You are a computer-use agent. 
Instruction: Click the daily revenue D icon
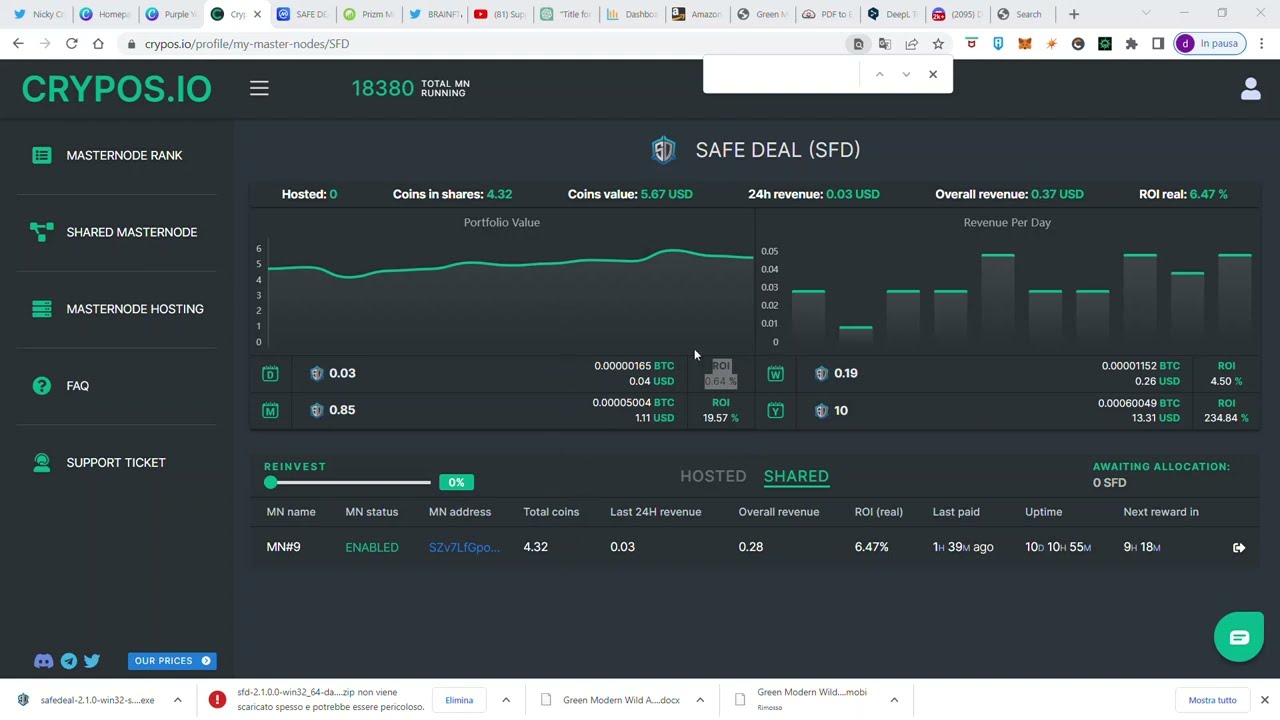(x=270, y=374)
